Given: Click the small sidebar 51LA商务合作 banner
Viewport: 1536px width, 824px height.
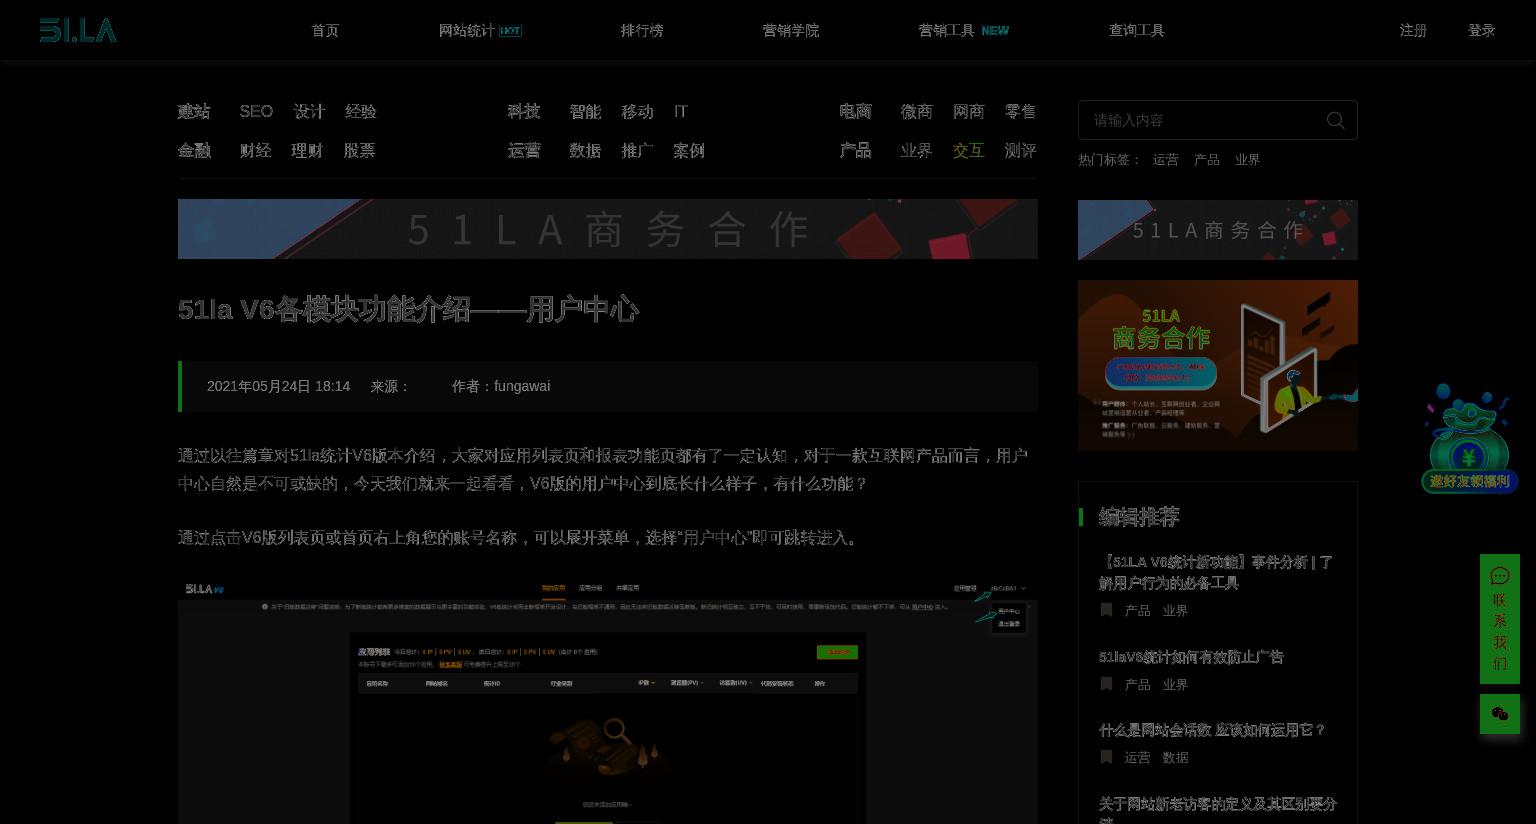Looking at the screenshot, I should [x=1218, y=230].
